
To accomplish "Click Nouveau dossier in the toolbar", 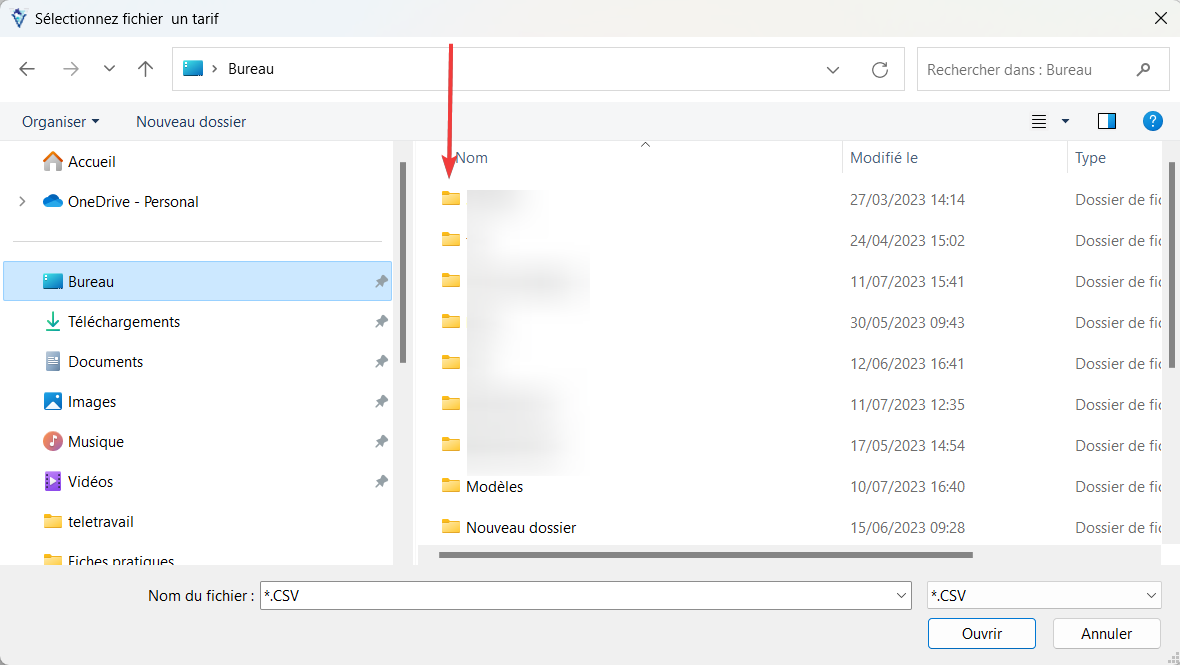I will tap(191, 121).
